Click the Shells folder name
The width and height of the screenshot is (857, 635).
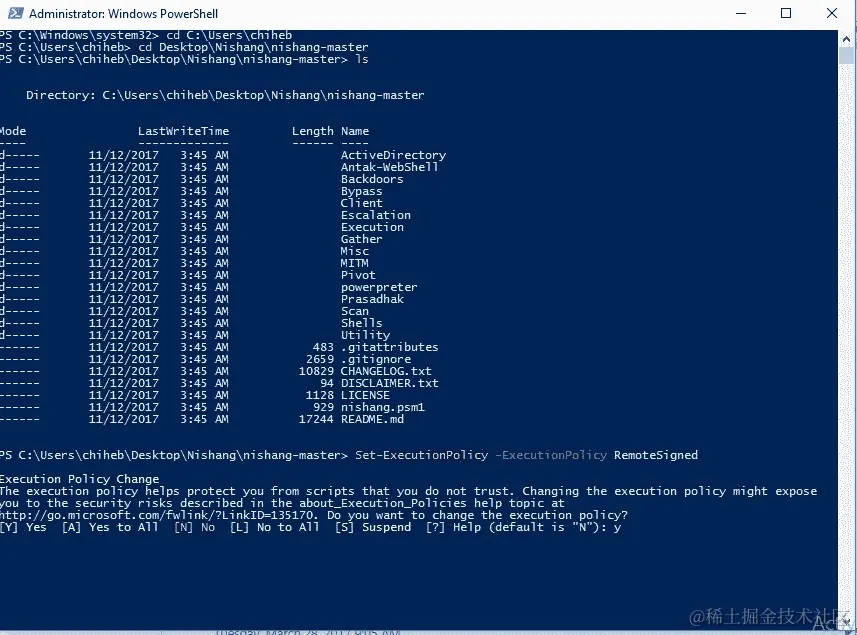click(x=361, y=324)
